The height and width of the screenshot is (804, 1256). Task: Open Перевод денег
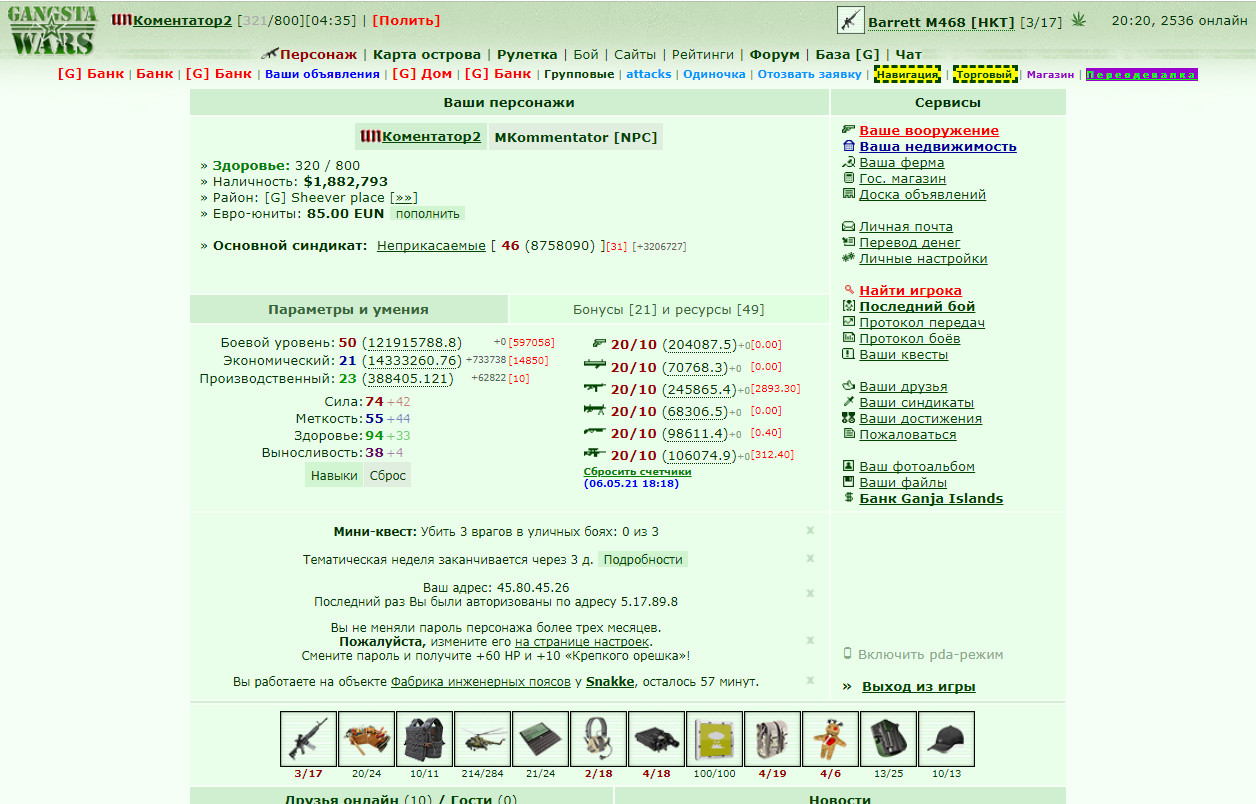(x=910, y=243)
